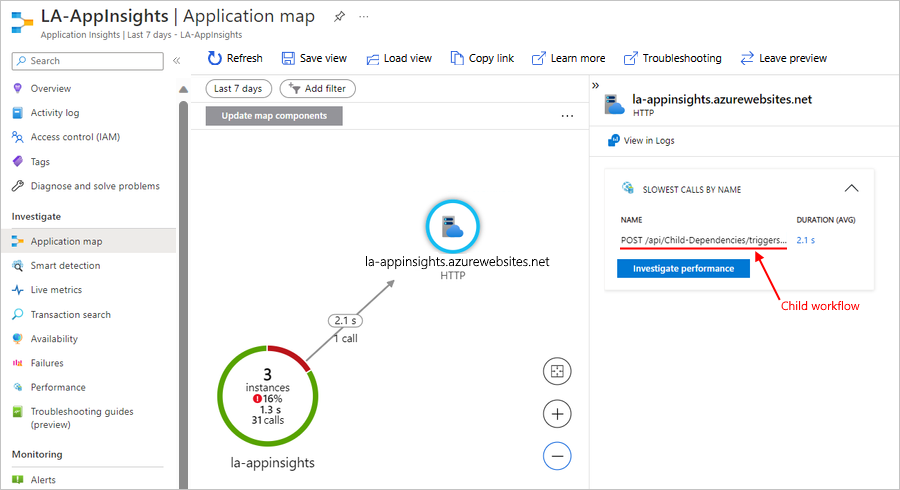Click the Leave preview swap icon
The height and width of the screenshot is (490, 900).
[x=747, y=59]
